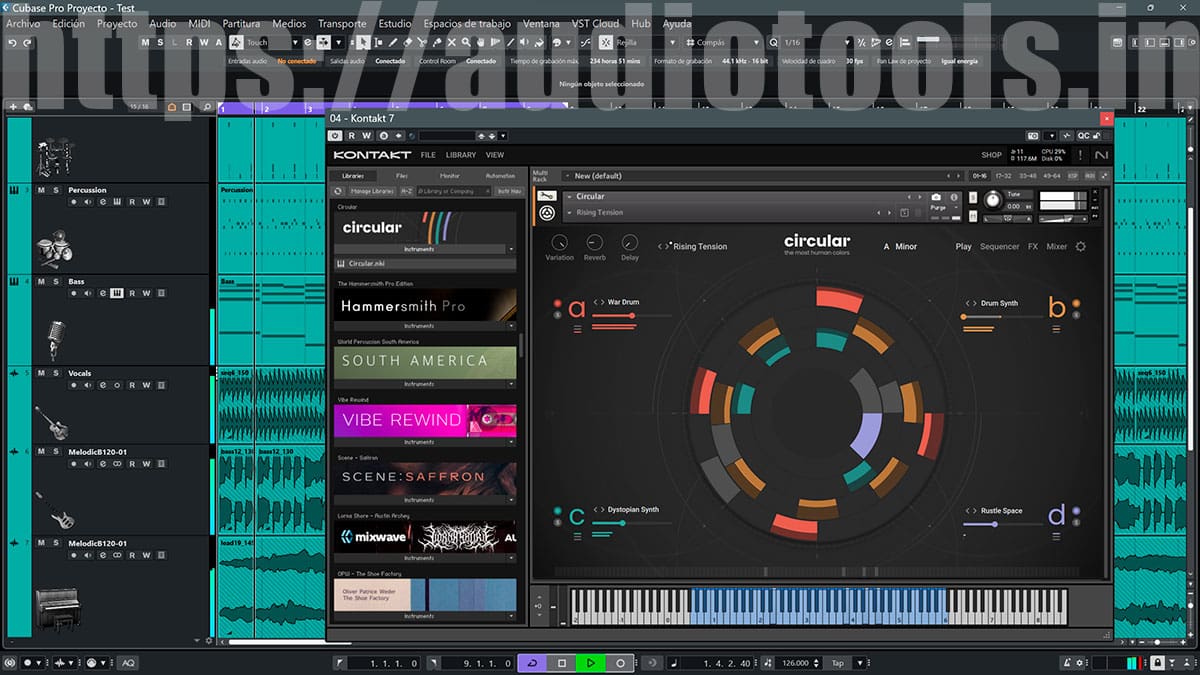Screen dimensions: 1200x675
Task: Enable Write automation on Percussion track
Action: (x=147, y=202)
